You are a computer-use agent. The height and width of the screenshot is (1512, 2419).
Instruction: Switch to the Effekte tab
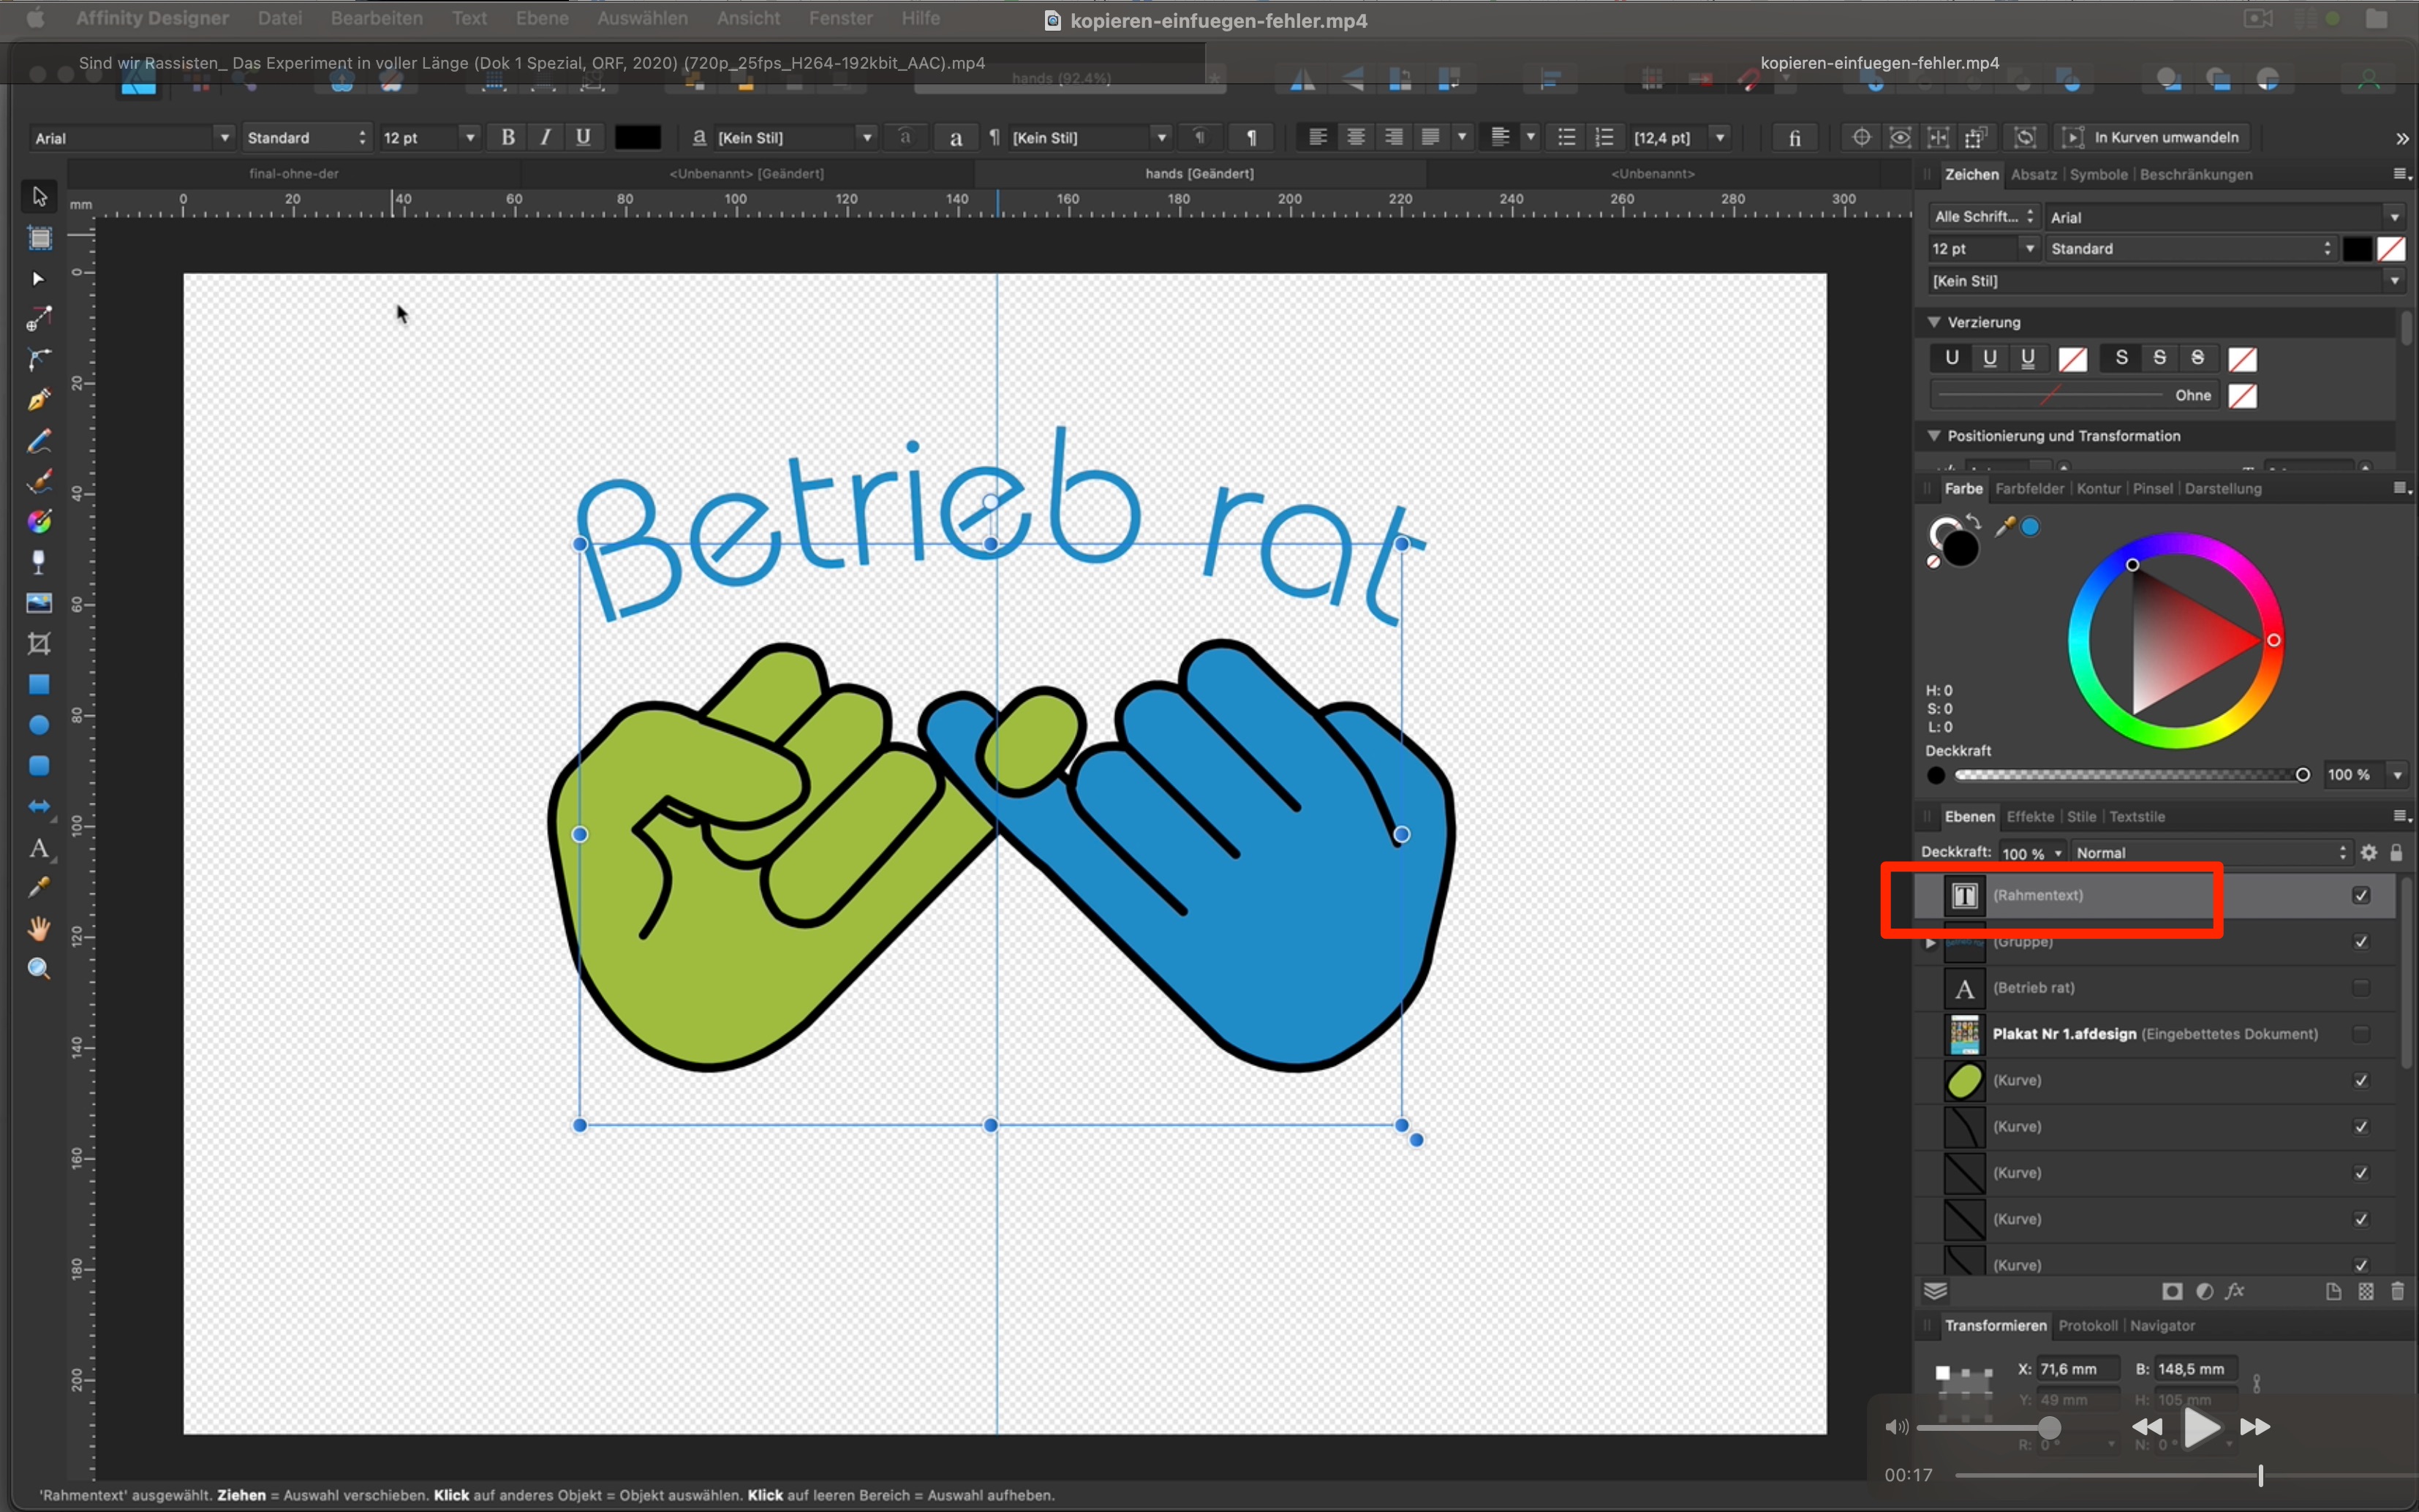[x=2030, y=816]
